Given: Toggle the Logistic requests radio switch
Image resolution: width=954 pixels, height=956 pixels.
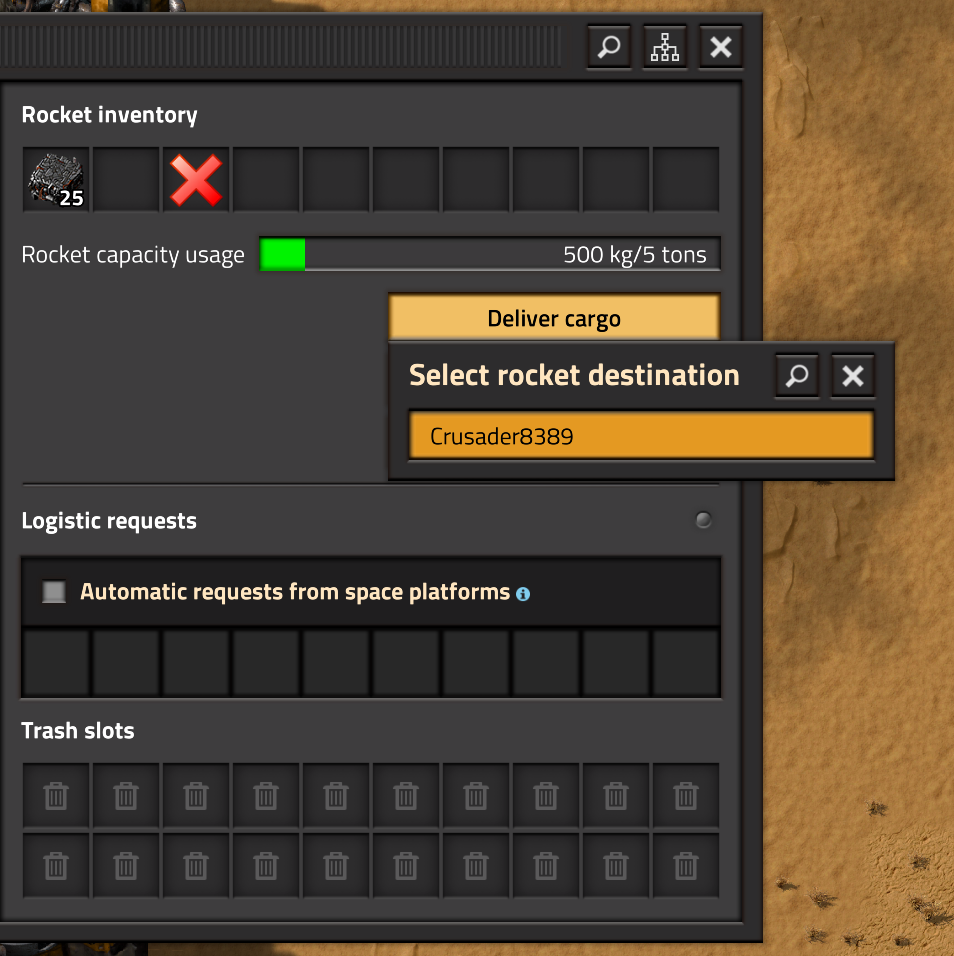Looking at the screenshot, I should point(703,519).
